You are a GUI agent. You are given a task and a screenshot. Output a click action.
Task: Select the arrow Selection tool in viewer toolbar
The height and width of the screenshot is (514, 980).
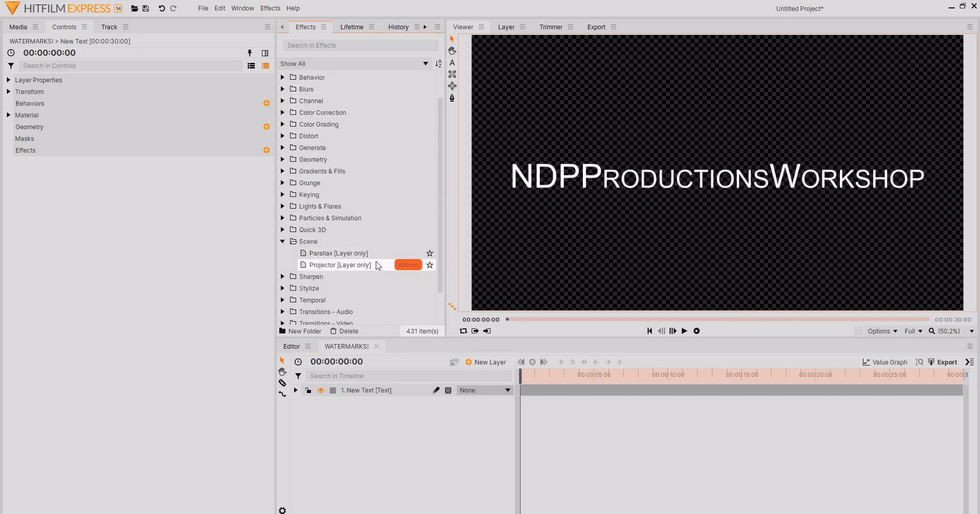pyautogui.click(x=452, y=39)
